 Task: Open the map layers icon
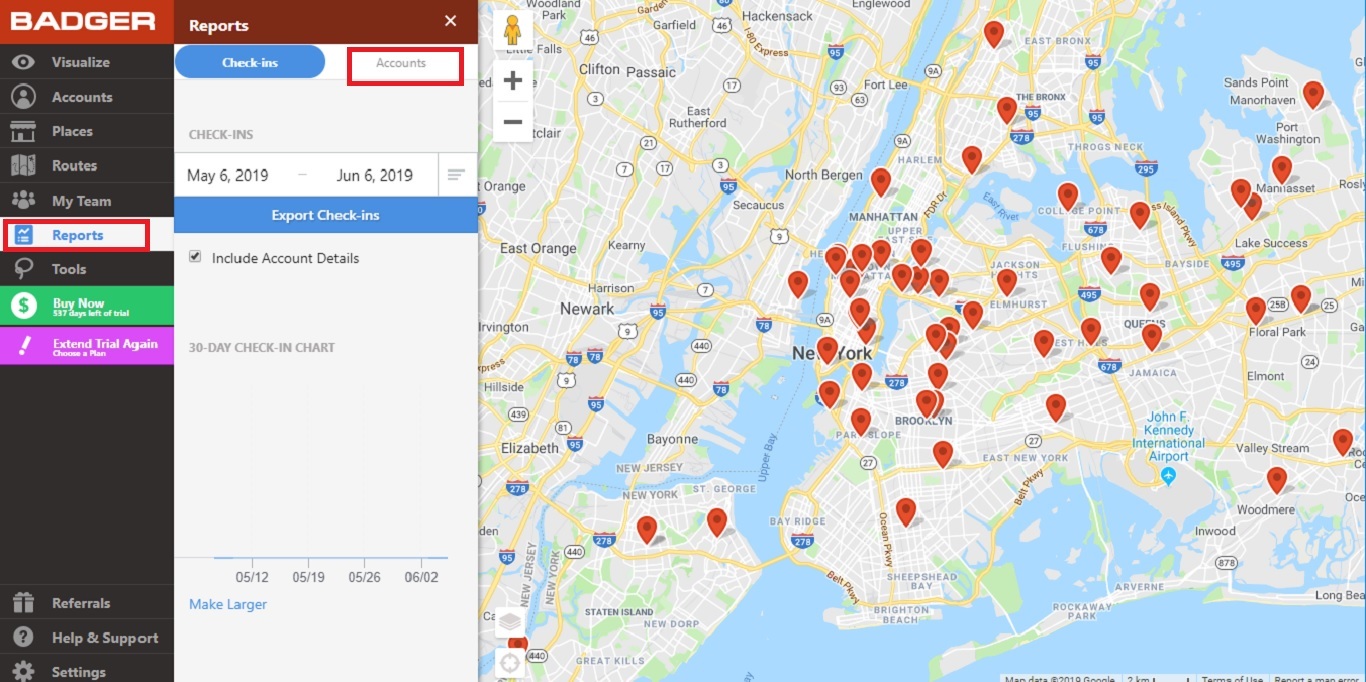pos(510,622)
